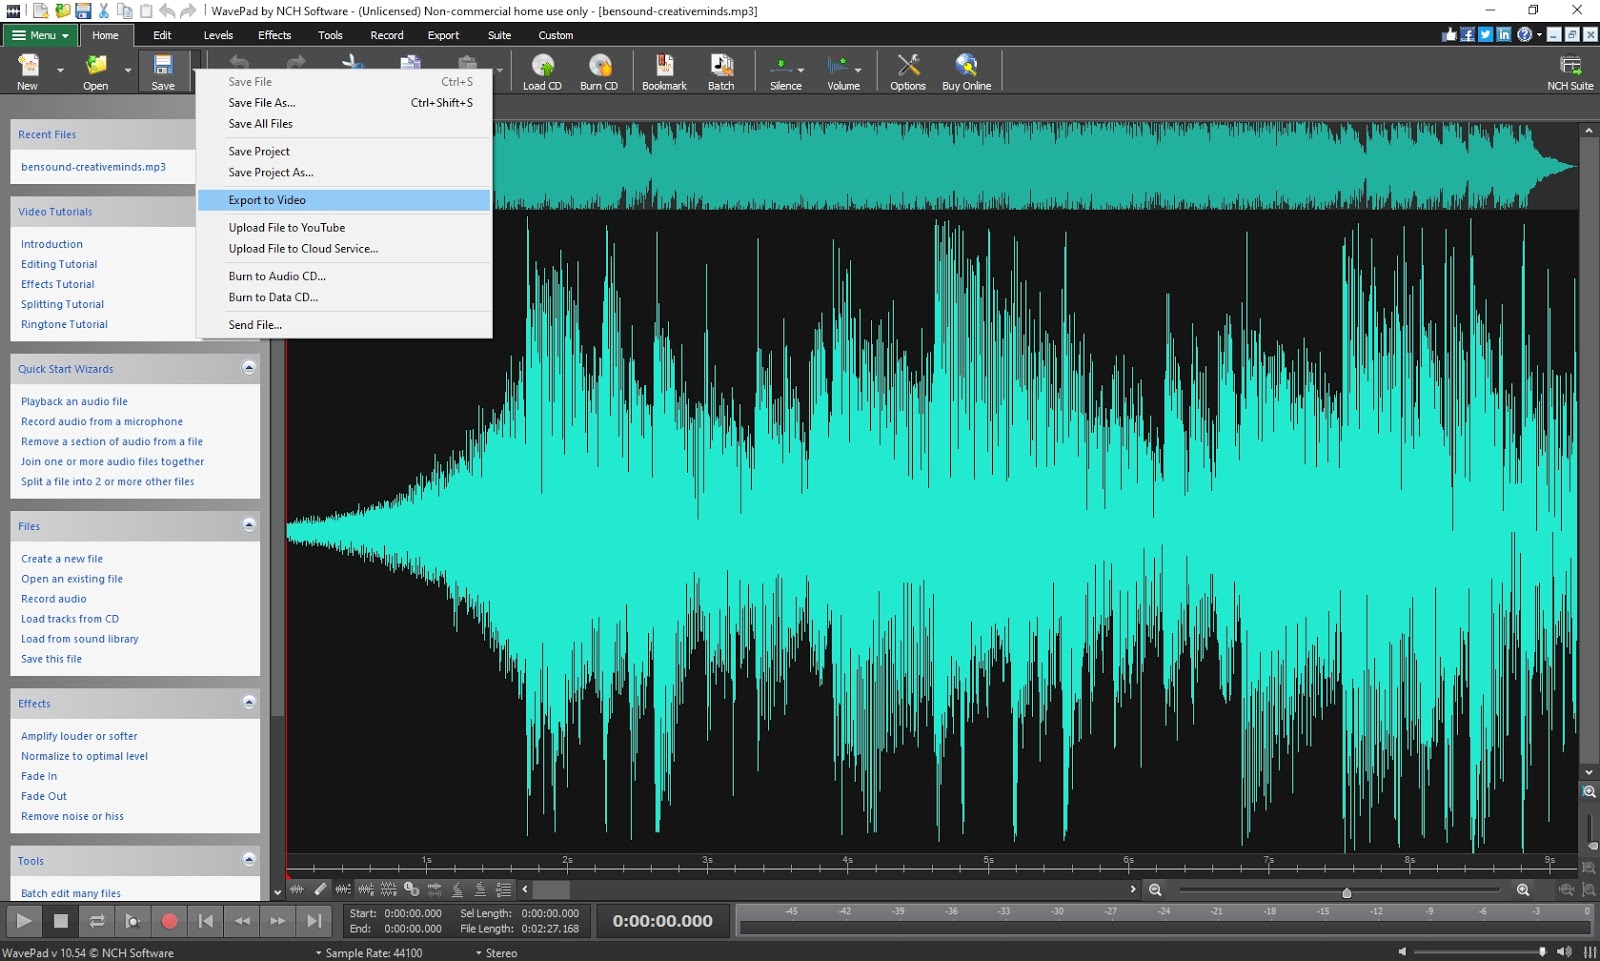
Task: Click the record button in transport controls
Action: [x=170, y=921]
